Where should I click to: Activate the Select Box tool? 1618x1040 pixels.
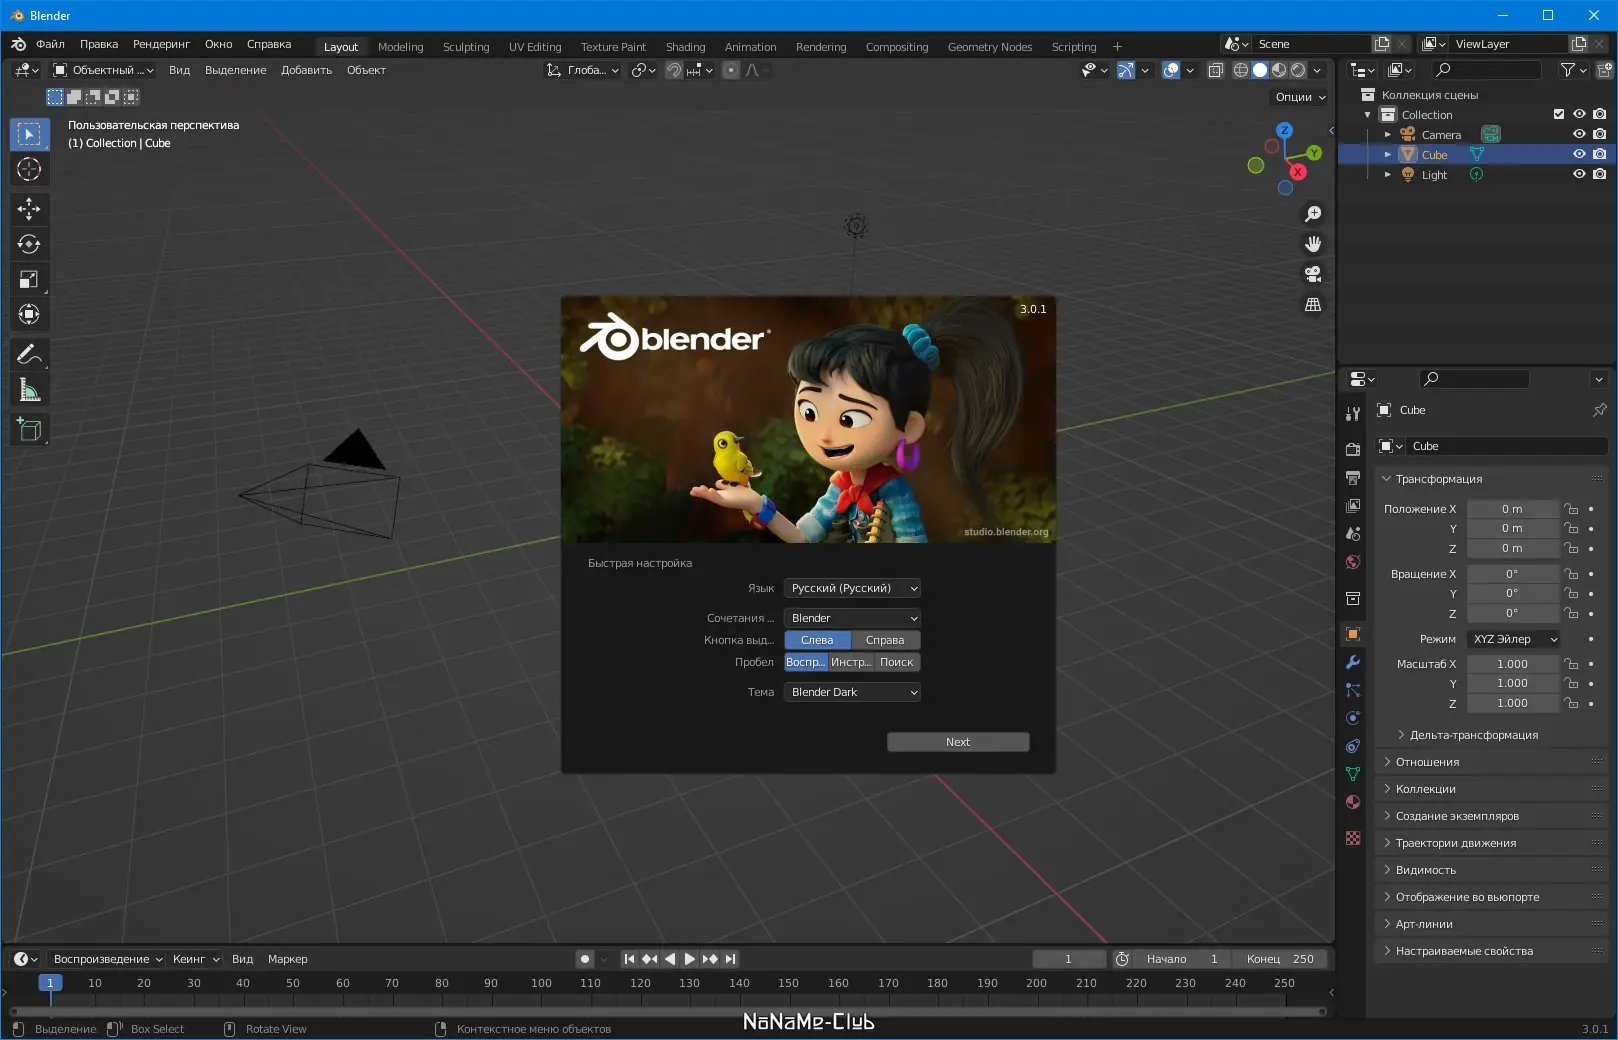29,134
